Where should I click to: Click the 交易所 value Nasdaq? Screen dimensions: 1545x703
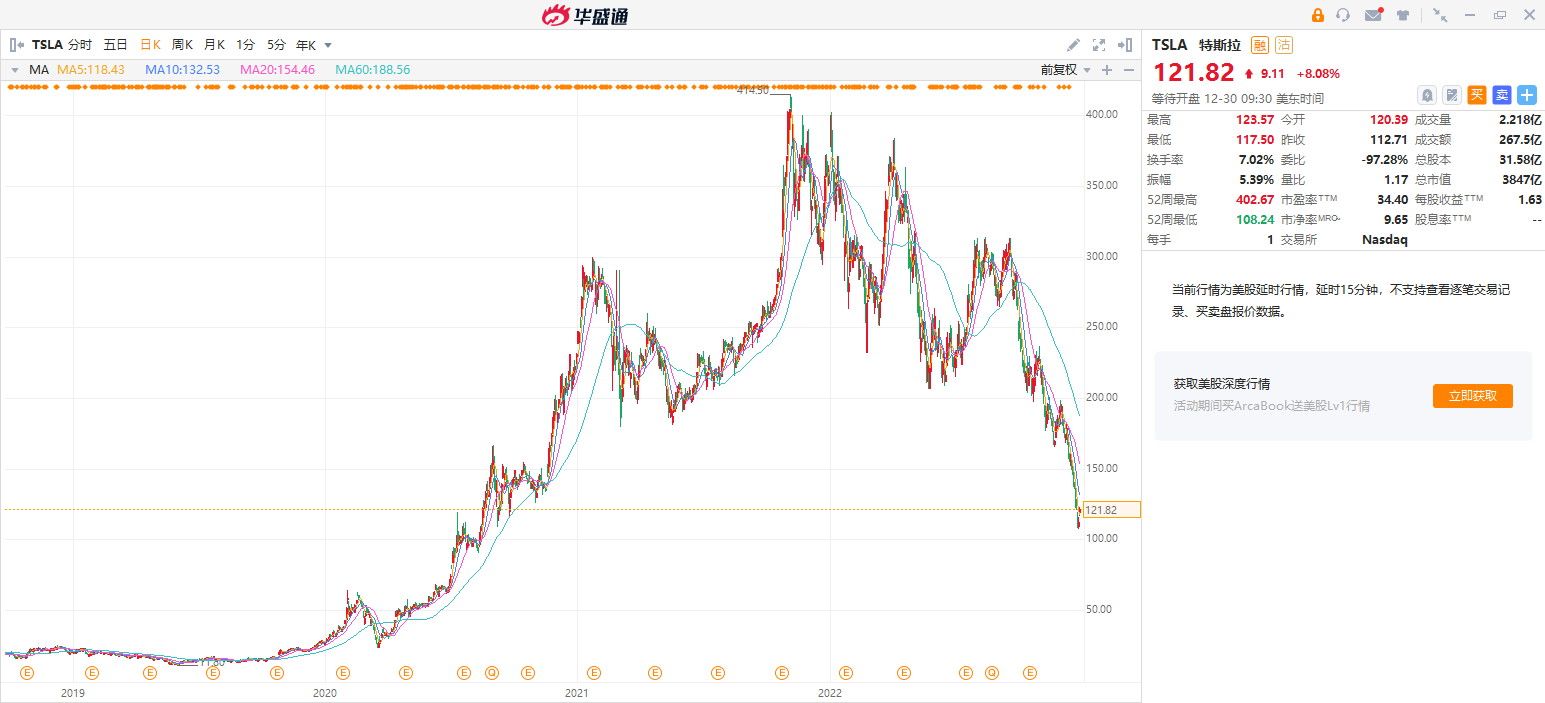(x=1385, y=240)
